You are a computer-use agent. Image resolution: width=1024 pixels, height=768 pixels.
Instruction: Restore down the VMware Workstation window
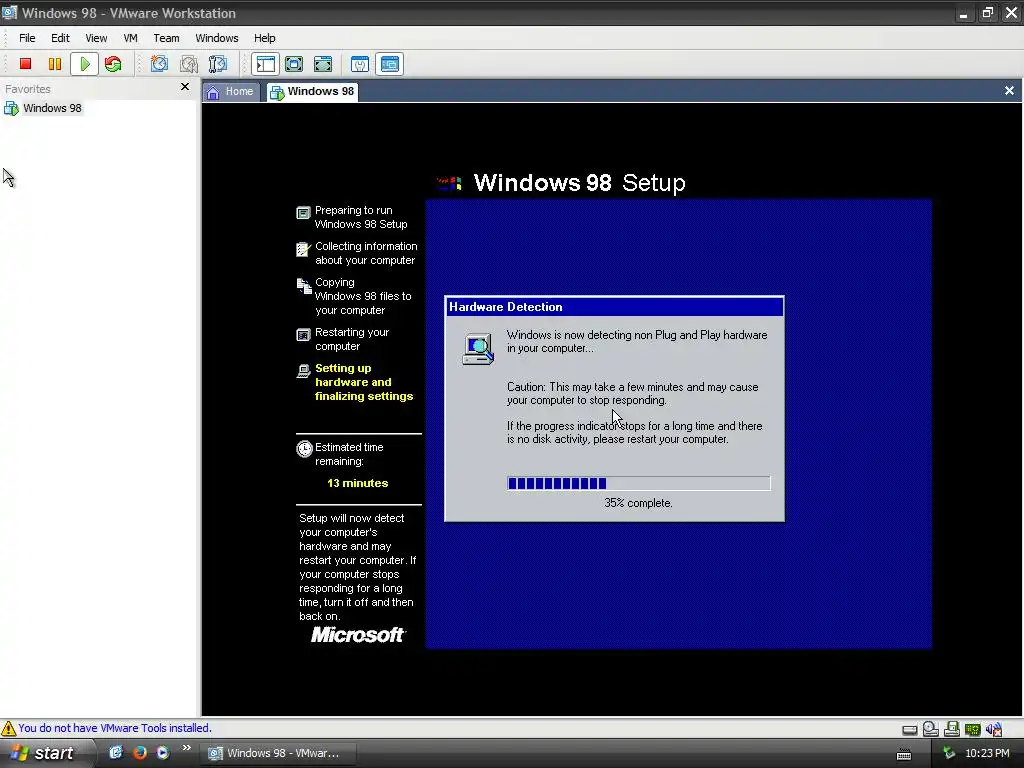coord(987,13)
